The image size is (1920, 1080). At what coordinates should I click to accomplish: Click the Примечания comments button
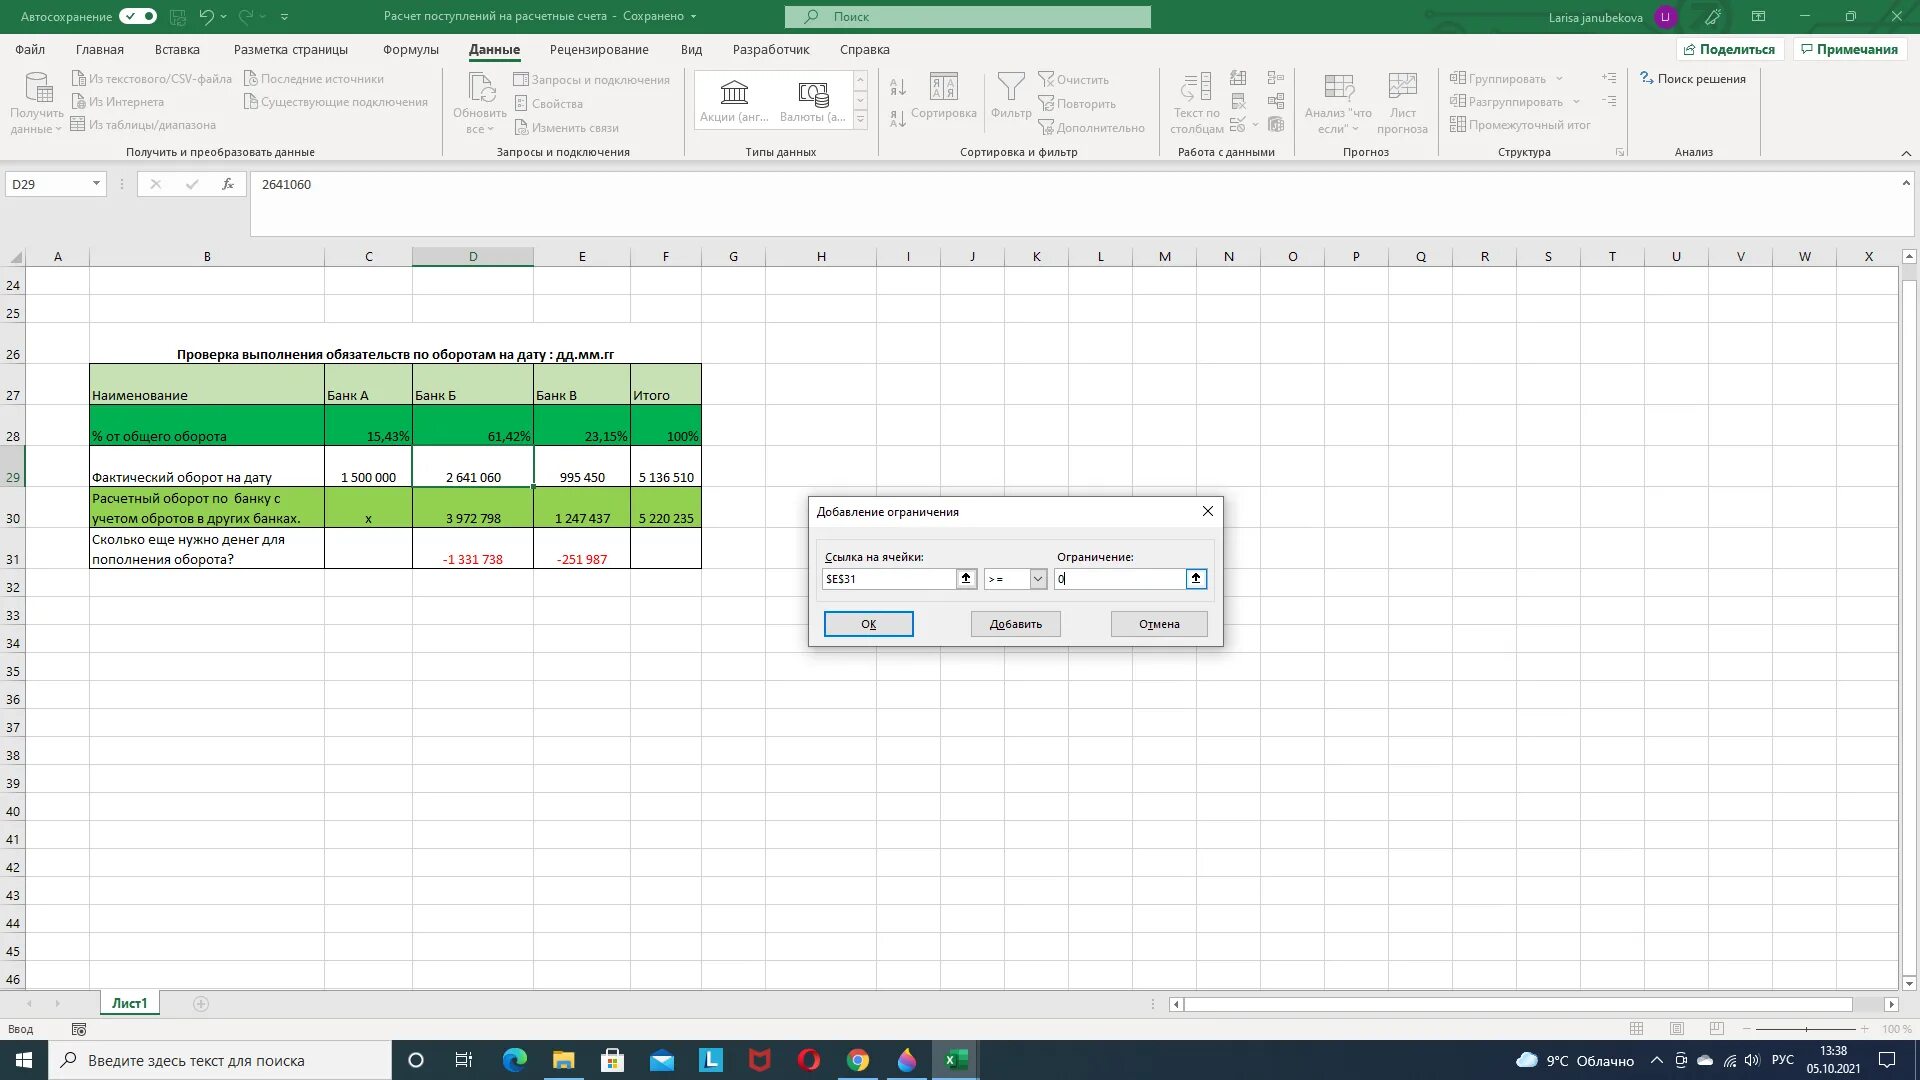click(1849, 49)
